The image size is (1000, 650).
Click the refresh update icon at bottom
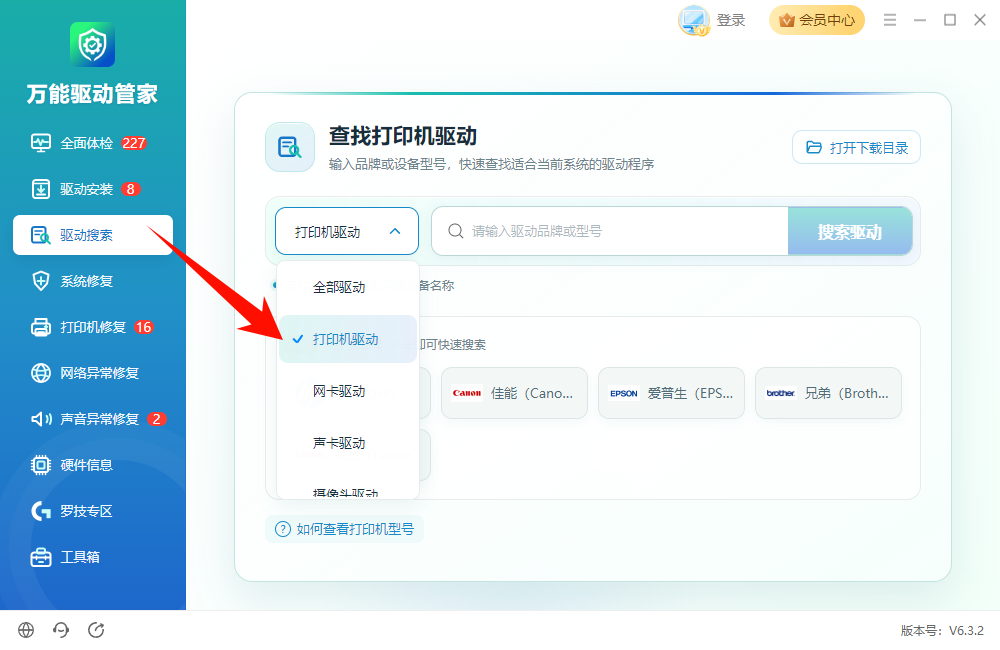96,630
